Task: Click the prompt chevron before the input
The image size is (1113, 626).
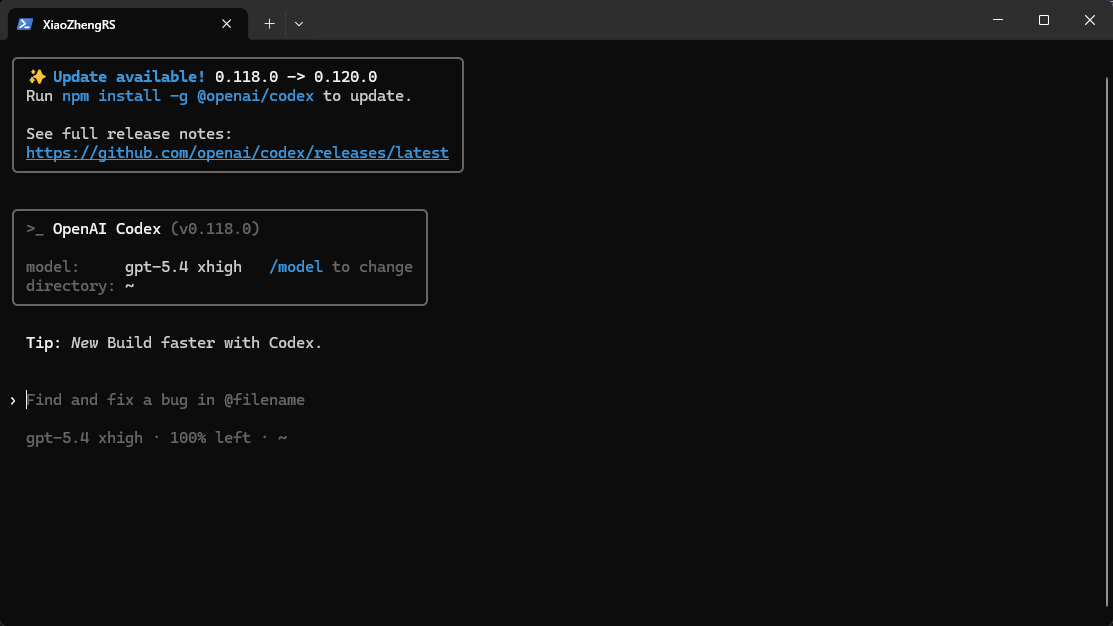Action: pos(13,401)
